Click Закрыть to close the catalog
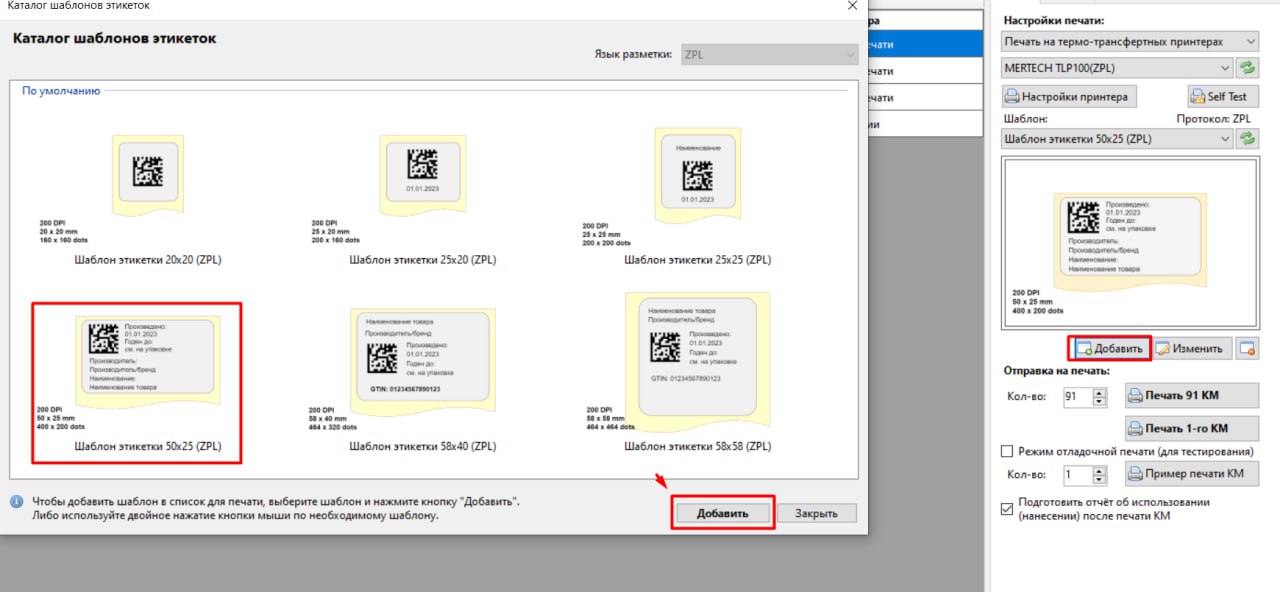Screen dimensions: 1280x592 pyautogui.click(x=817, y=513)
